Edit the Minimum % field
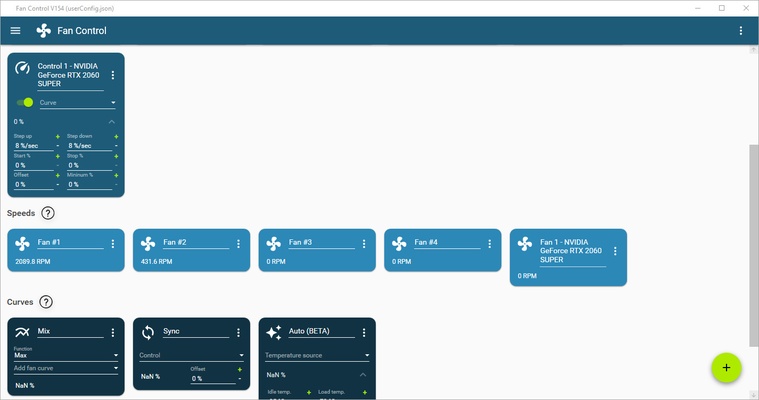The width and height of the screenshot is (759, 400). [90, 185]
